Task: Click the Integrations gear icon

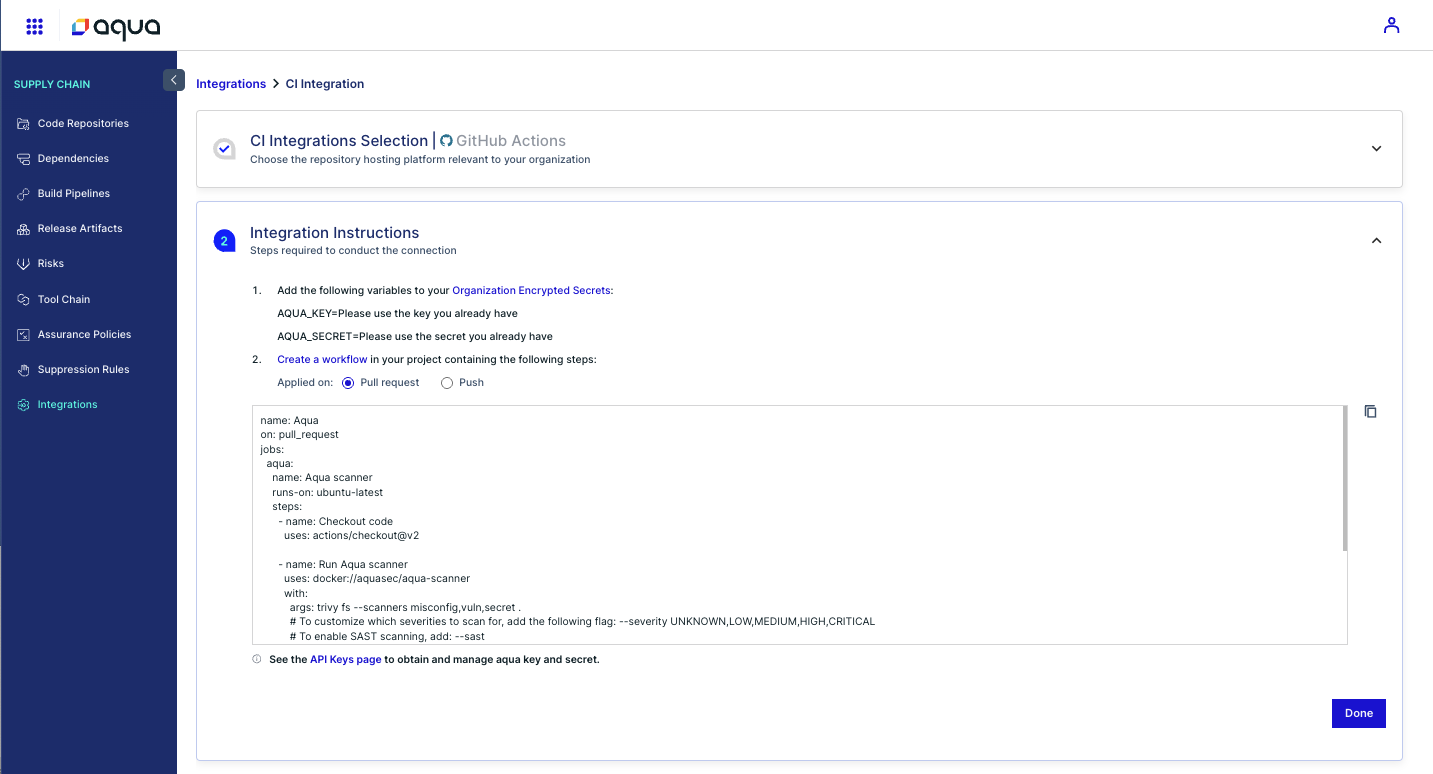Action: [23, 405]
